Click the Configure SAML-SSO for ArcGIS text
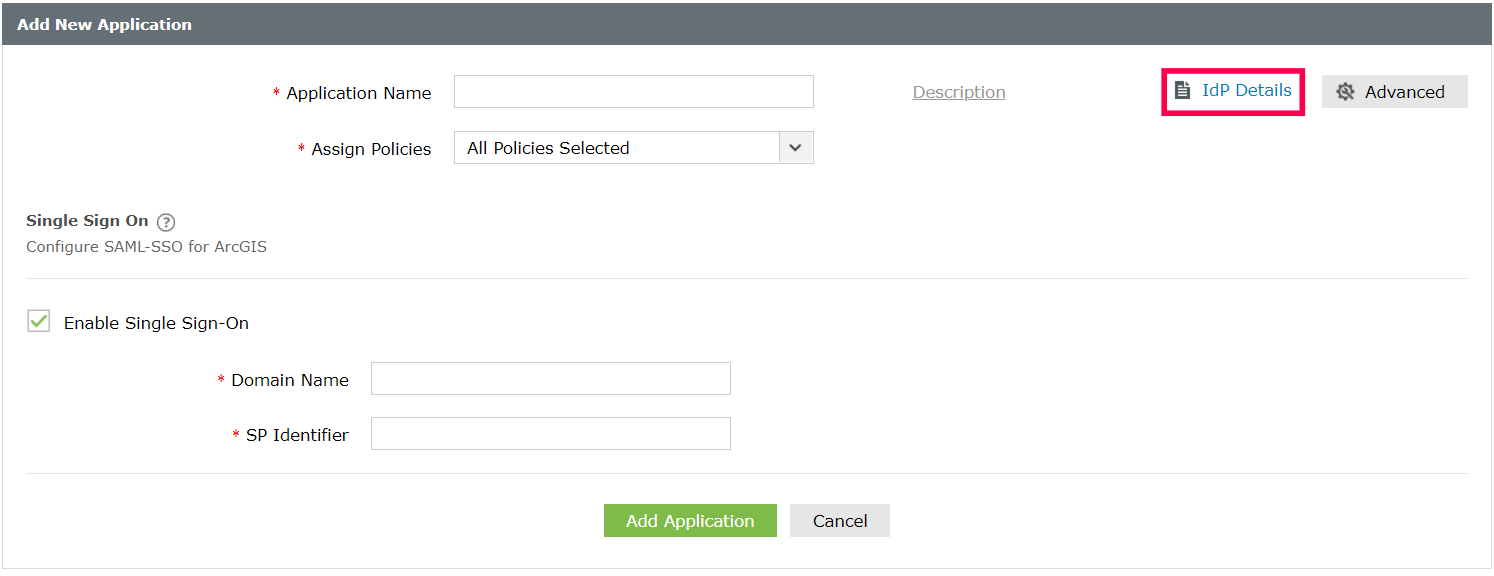 point(146,247)
